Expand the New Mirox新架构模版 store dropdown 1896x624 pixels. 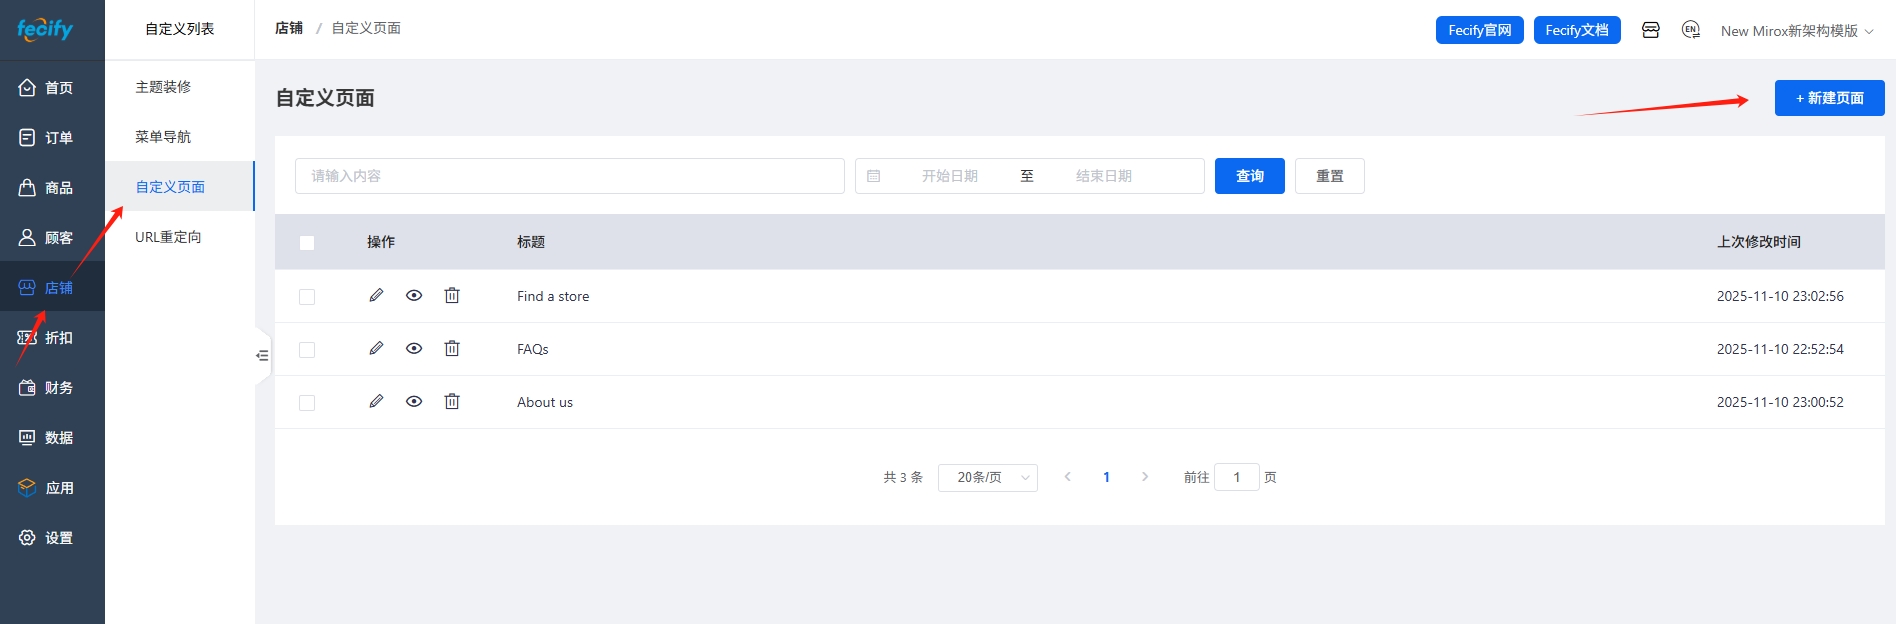1796,31
